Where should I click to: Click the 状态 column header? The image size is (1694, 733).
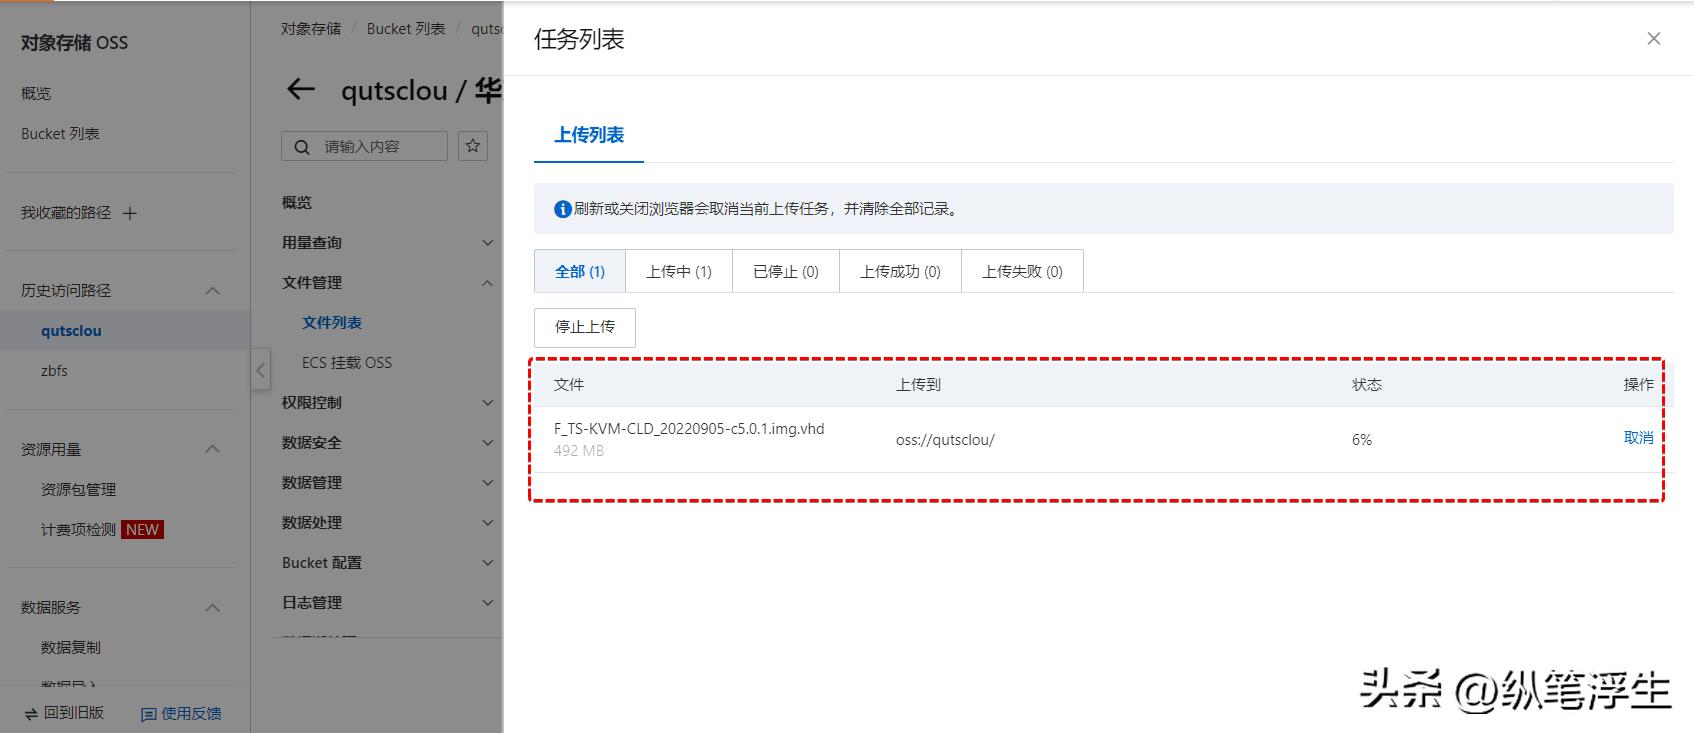[x=1367, y=384]
